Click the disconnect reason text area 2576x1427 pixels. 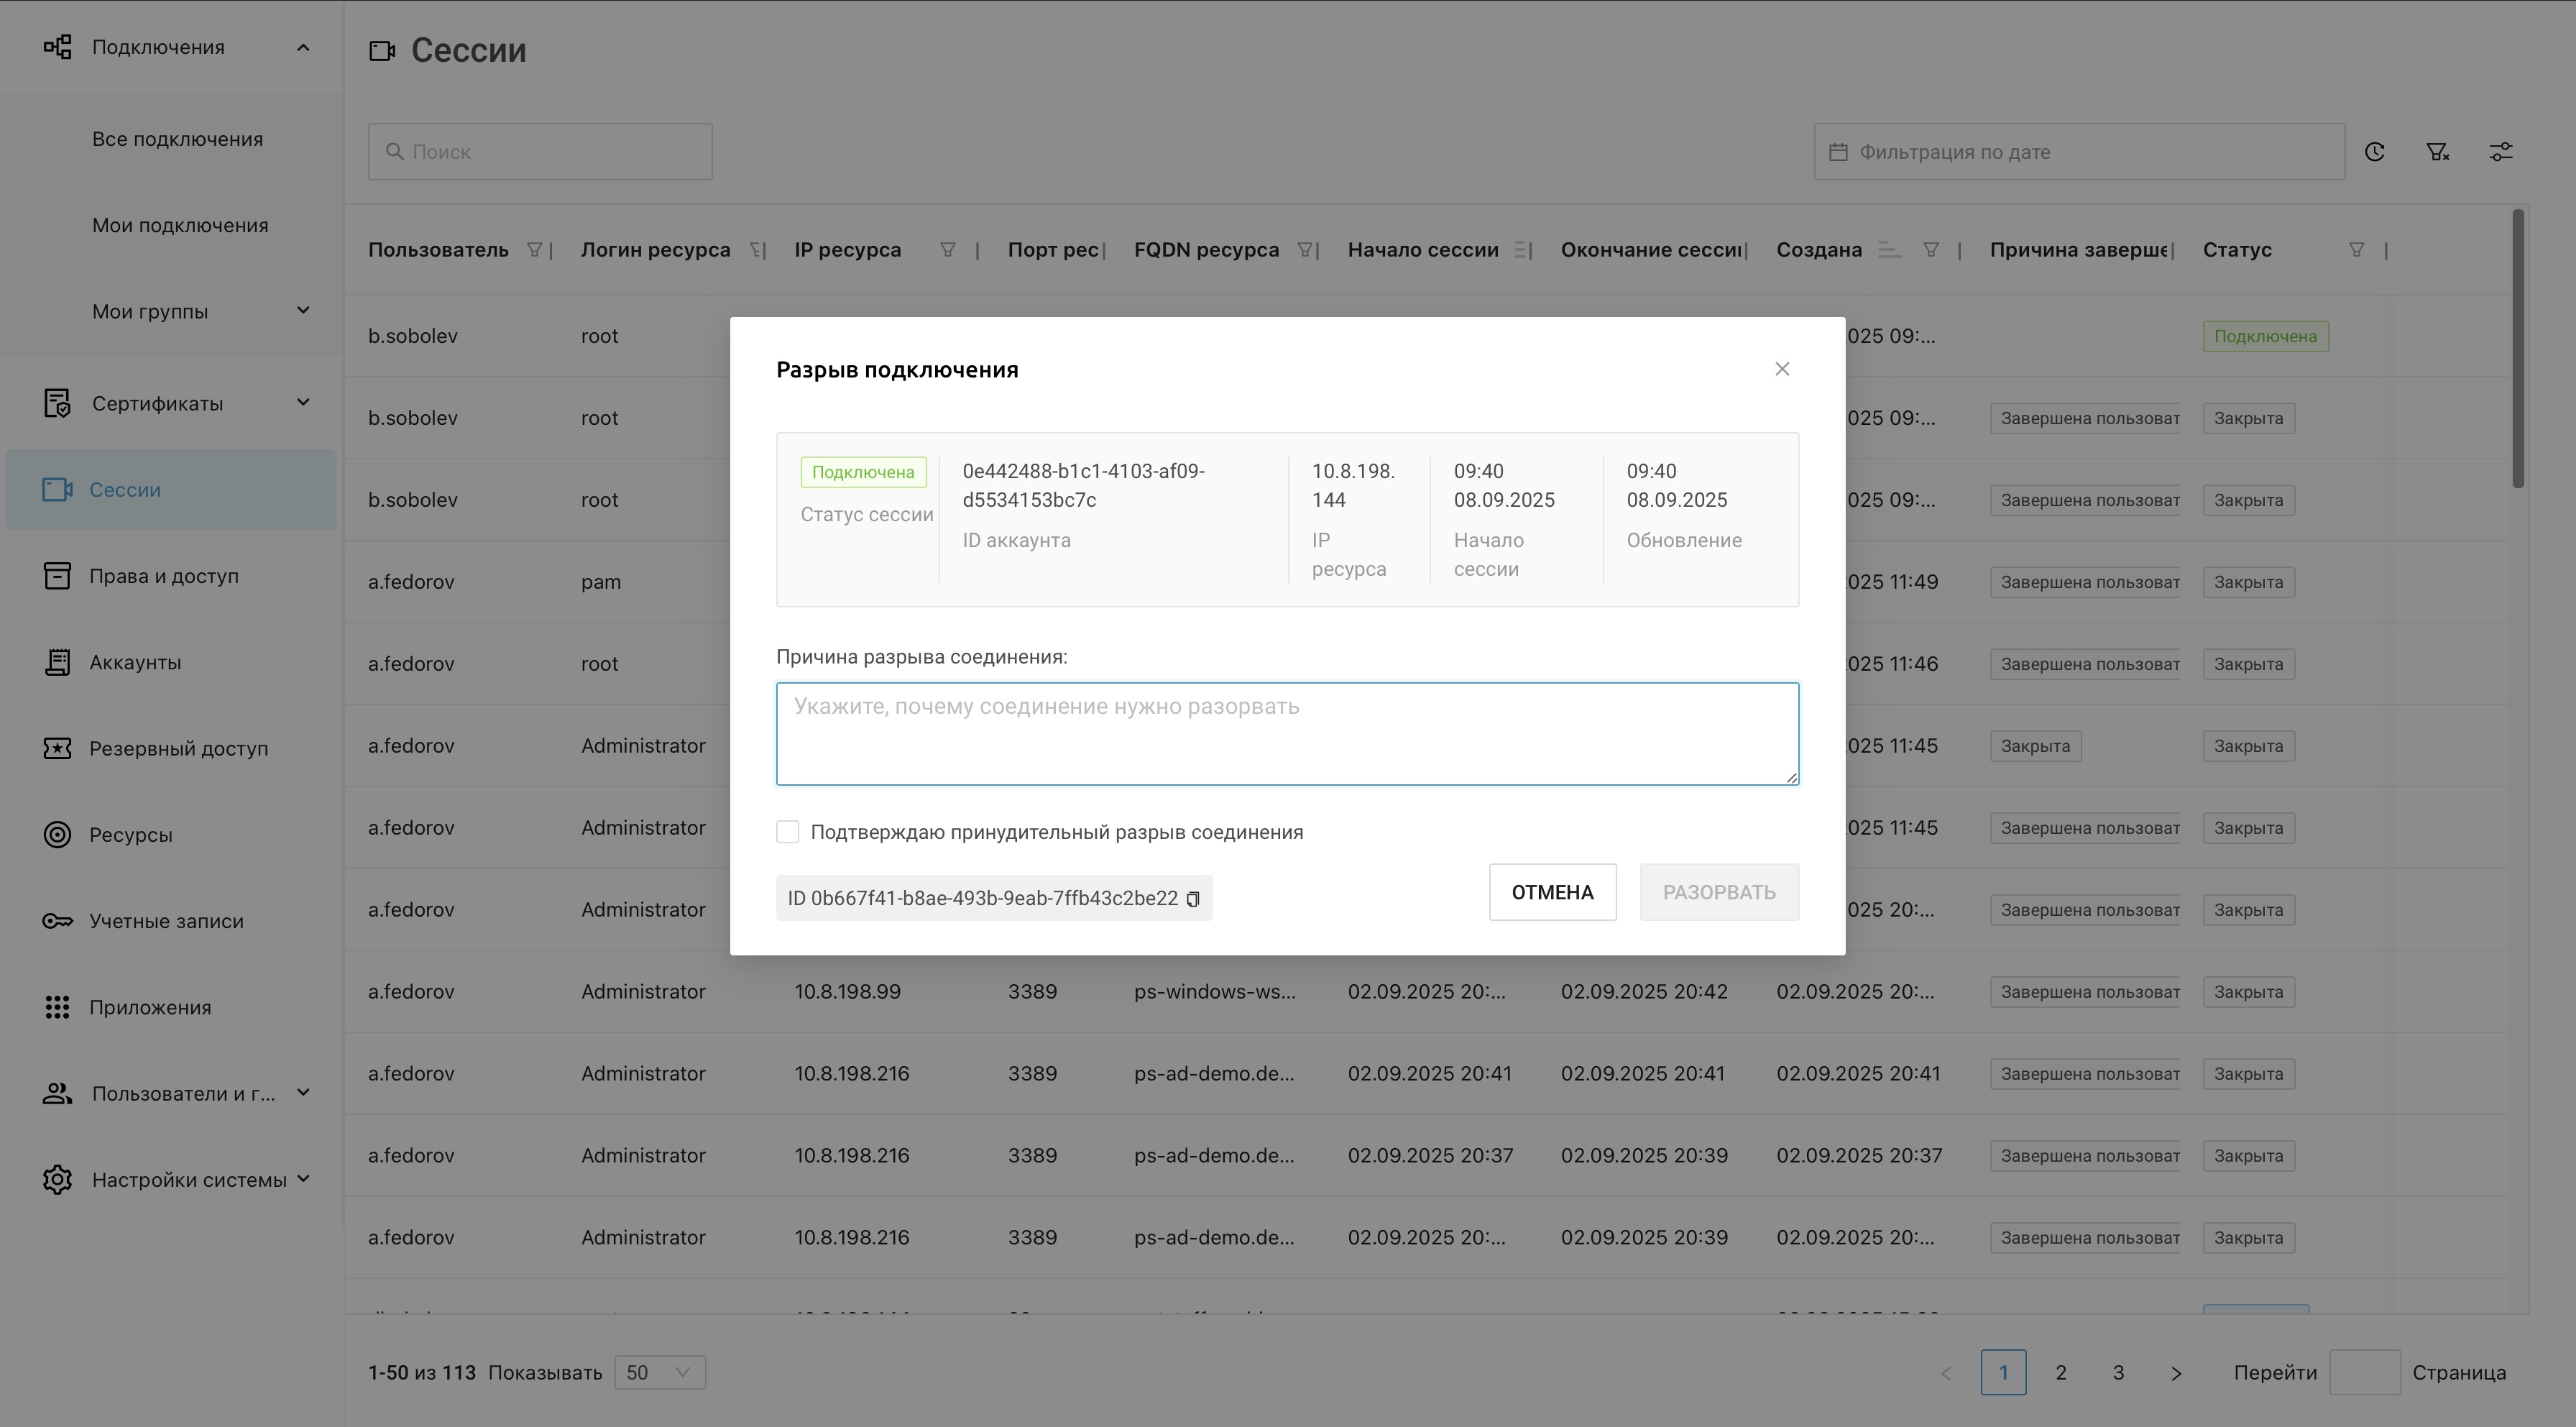1287,734
